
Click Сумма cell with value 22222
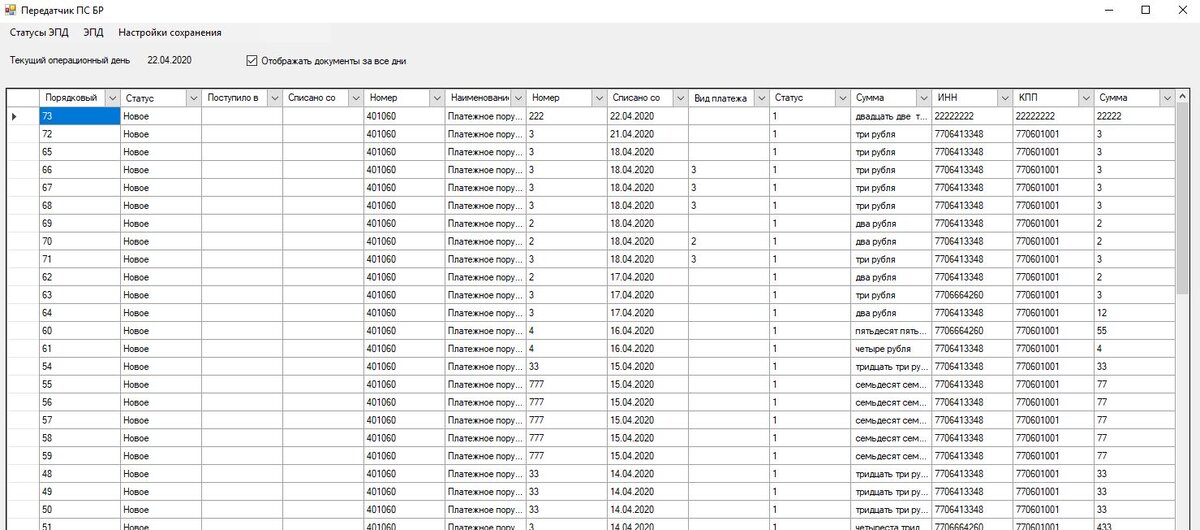coord(1134,116)
